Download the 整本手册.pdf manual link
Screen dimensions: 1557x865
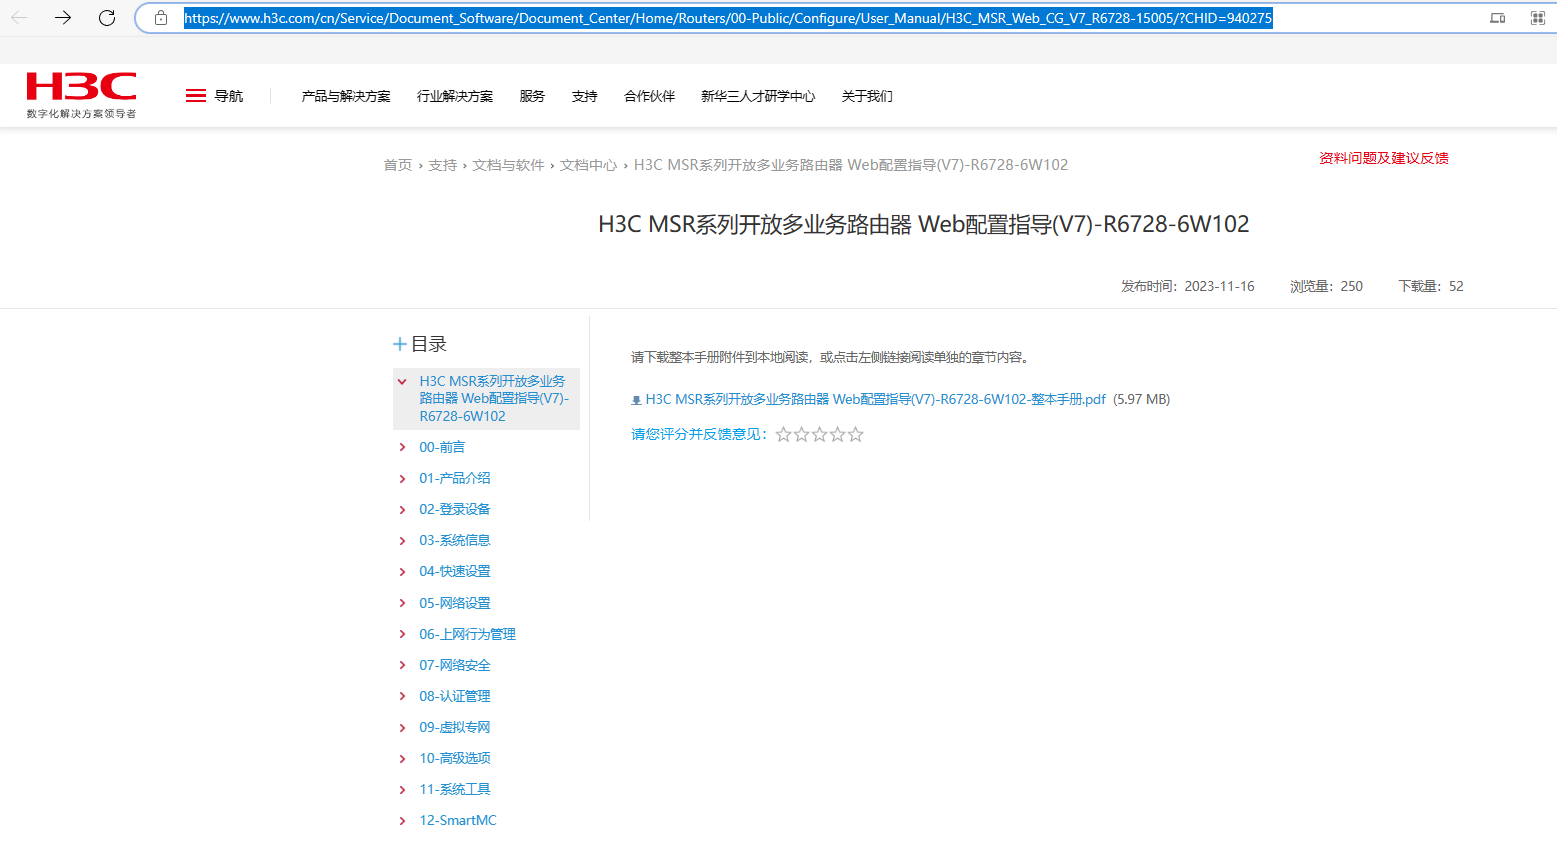tap(876, 399)
